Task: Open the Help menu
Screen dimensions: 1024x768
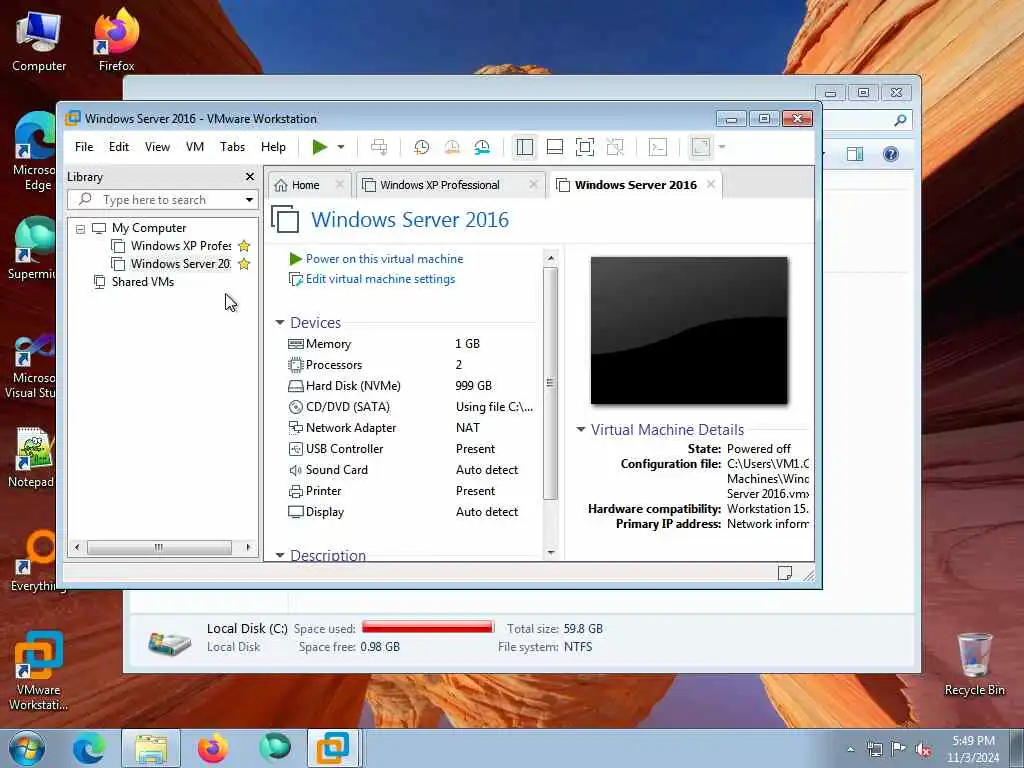Action: pyautogui.click(x=273, y=147)
